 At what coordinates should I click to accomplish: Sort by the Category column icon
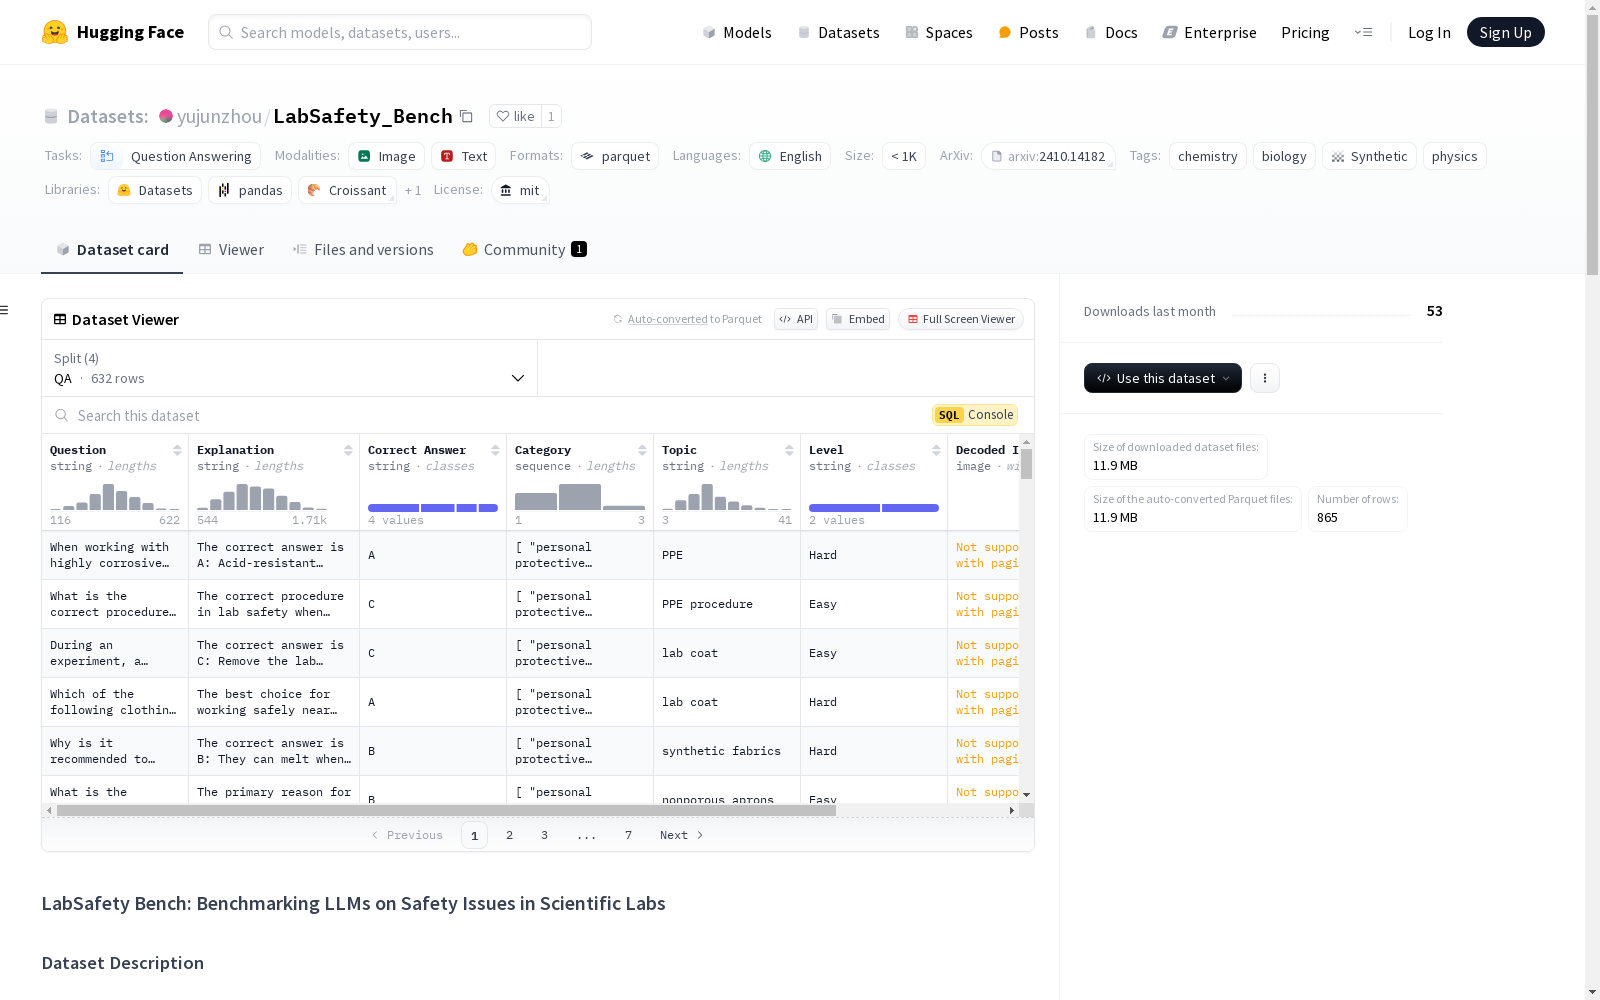(642, 450)
